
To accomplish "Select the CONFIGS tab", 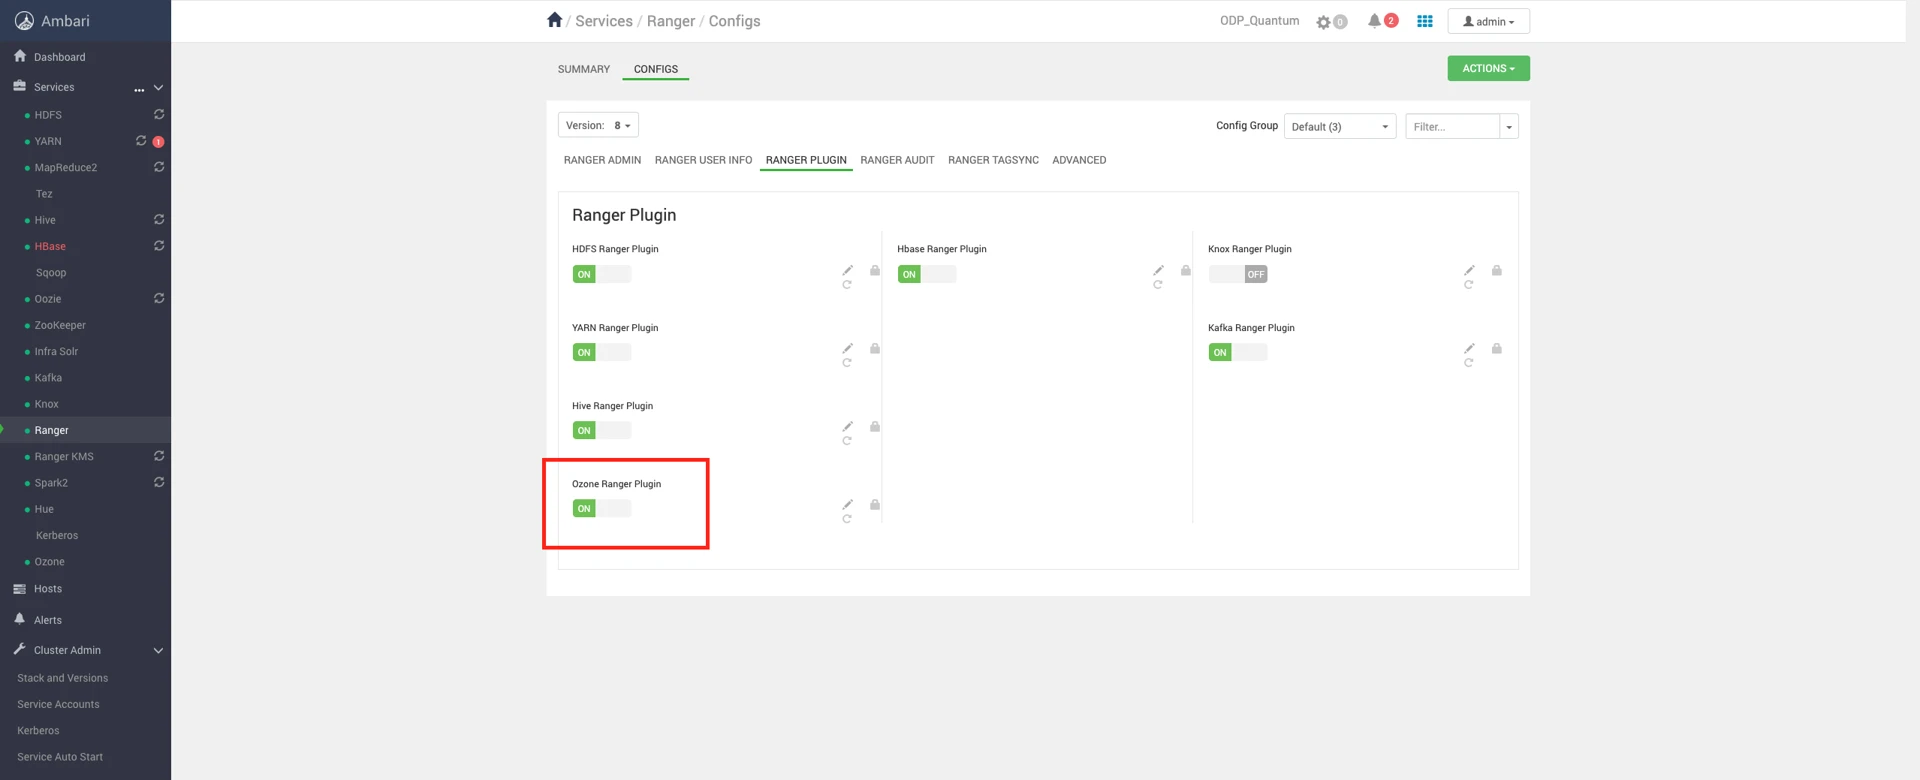I will pos(656,69).
